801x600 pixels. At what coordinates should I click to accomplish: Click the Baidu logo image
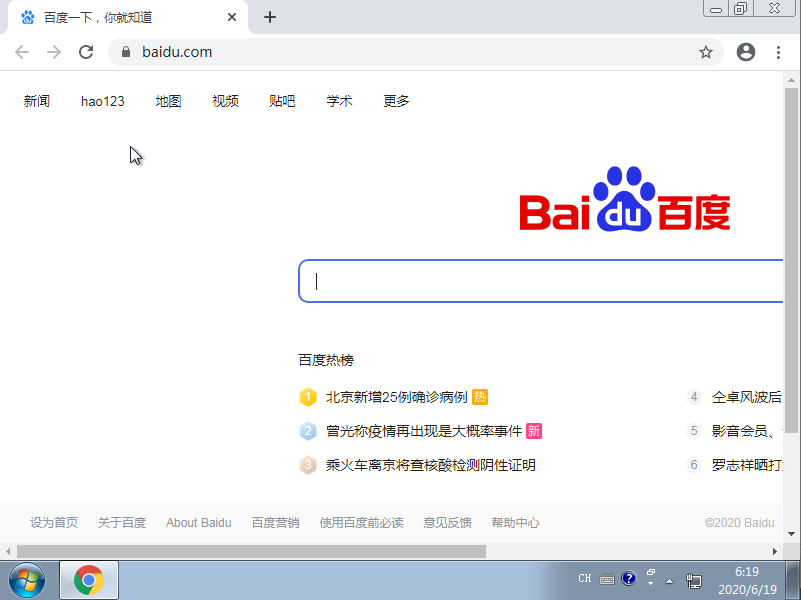pos(624,200)
